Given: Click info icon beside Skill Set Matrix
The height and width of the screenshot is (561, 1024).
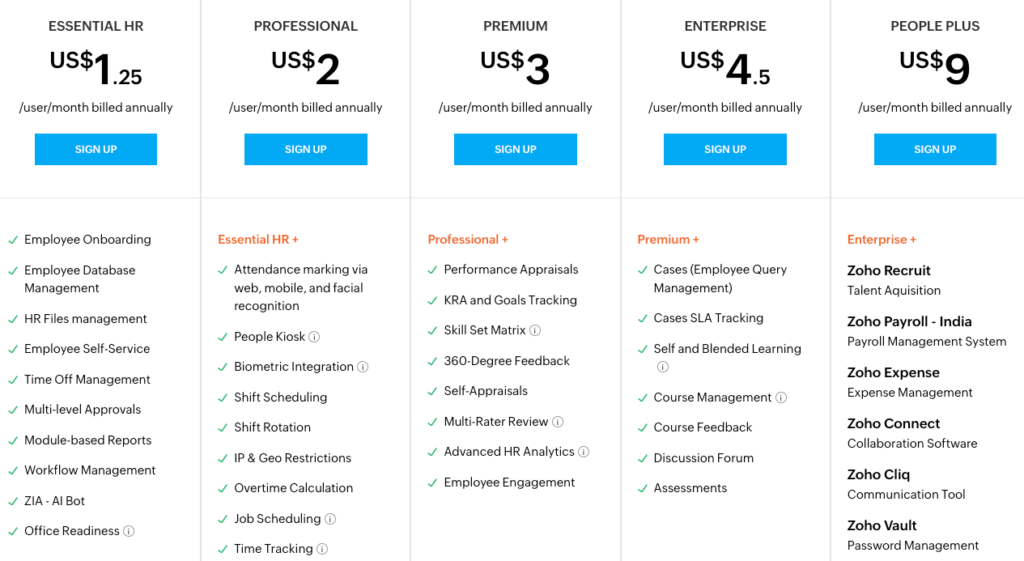Looking at the screenshot, I should tap(535, 331).
